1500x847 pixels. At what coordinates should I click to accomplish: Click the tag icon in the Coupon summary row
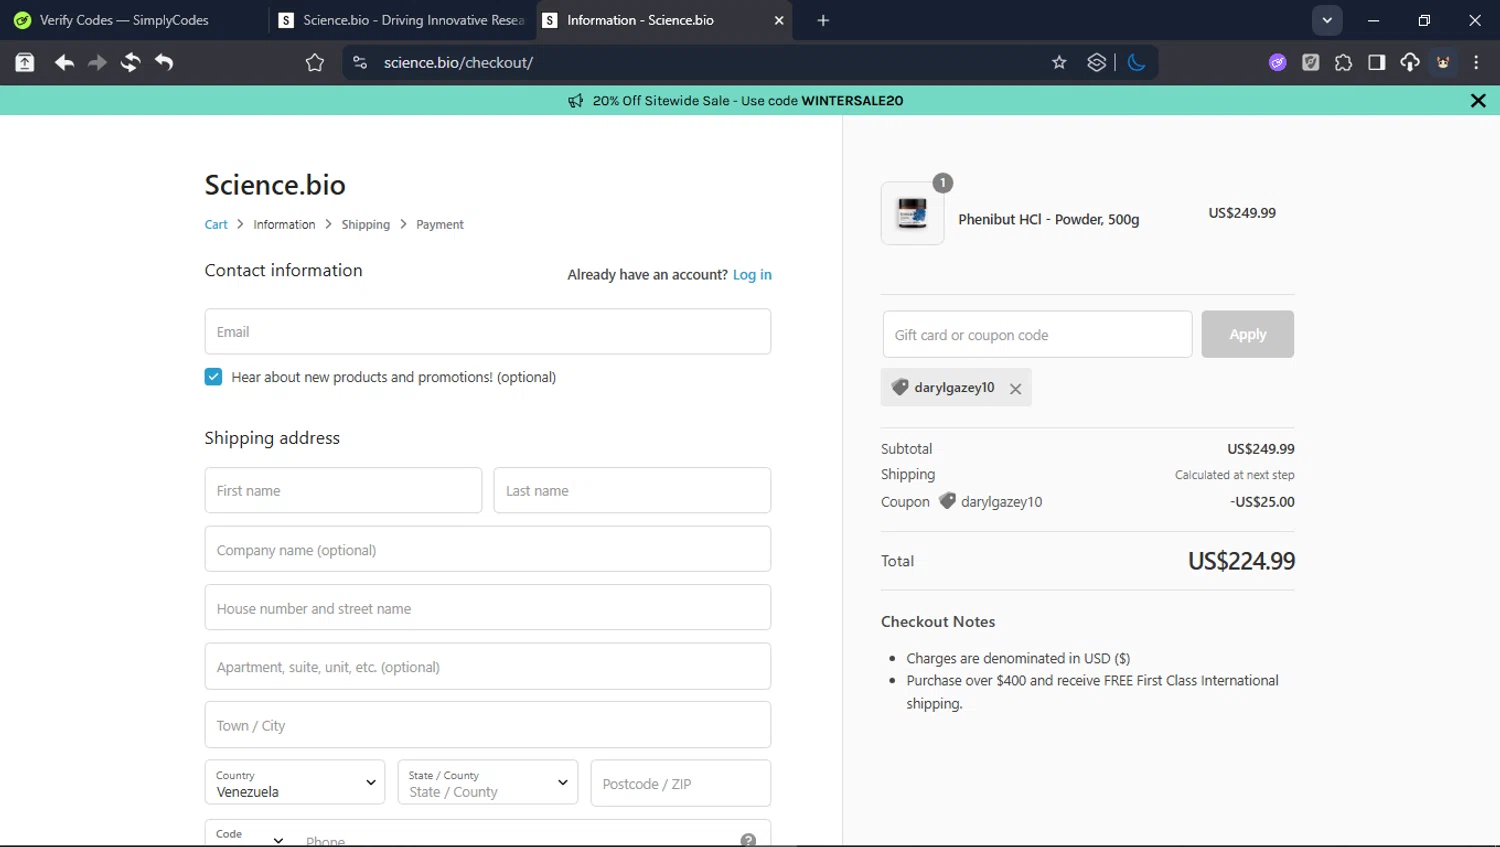(x=947, y=501)
